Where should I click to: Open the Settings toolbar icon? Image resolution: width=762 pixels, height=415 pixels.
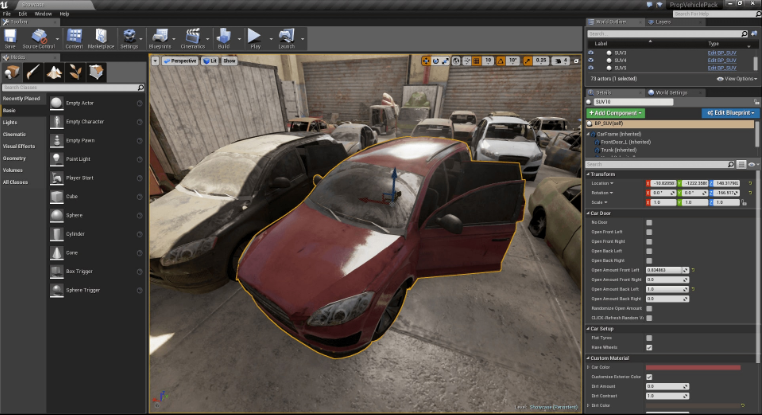[x=129, y=36]
